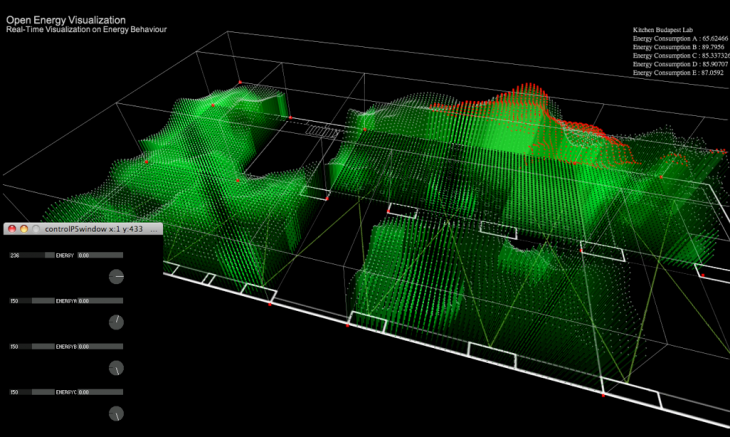Click the 0.00 field right of ENERGYC

tap(100, 391)
